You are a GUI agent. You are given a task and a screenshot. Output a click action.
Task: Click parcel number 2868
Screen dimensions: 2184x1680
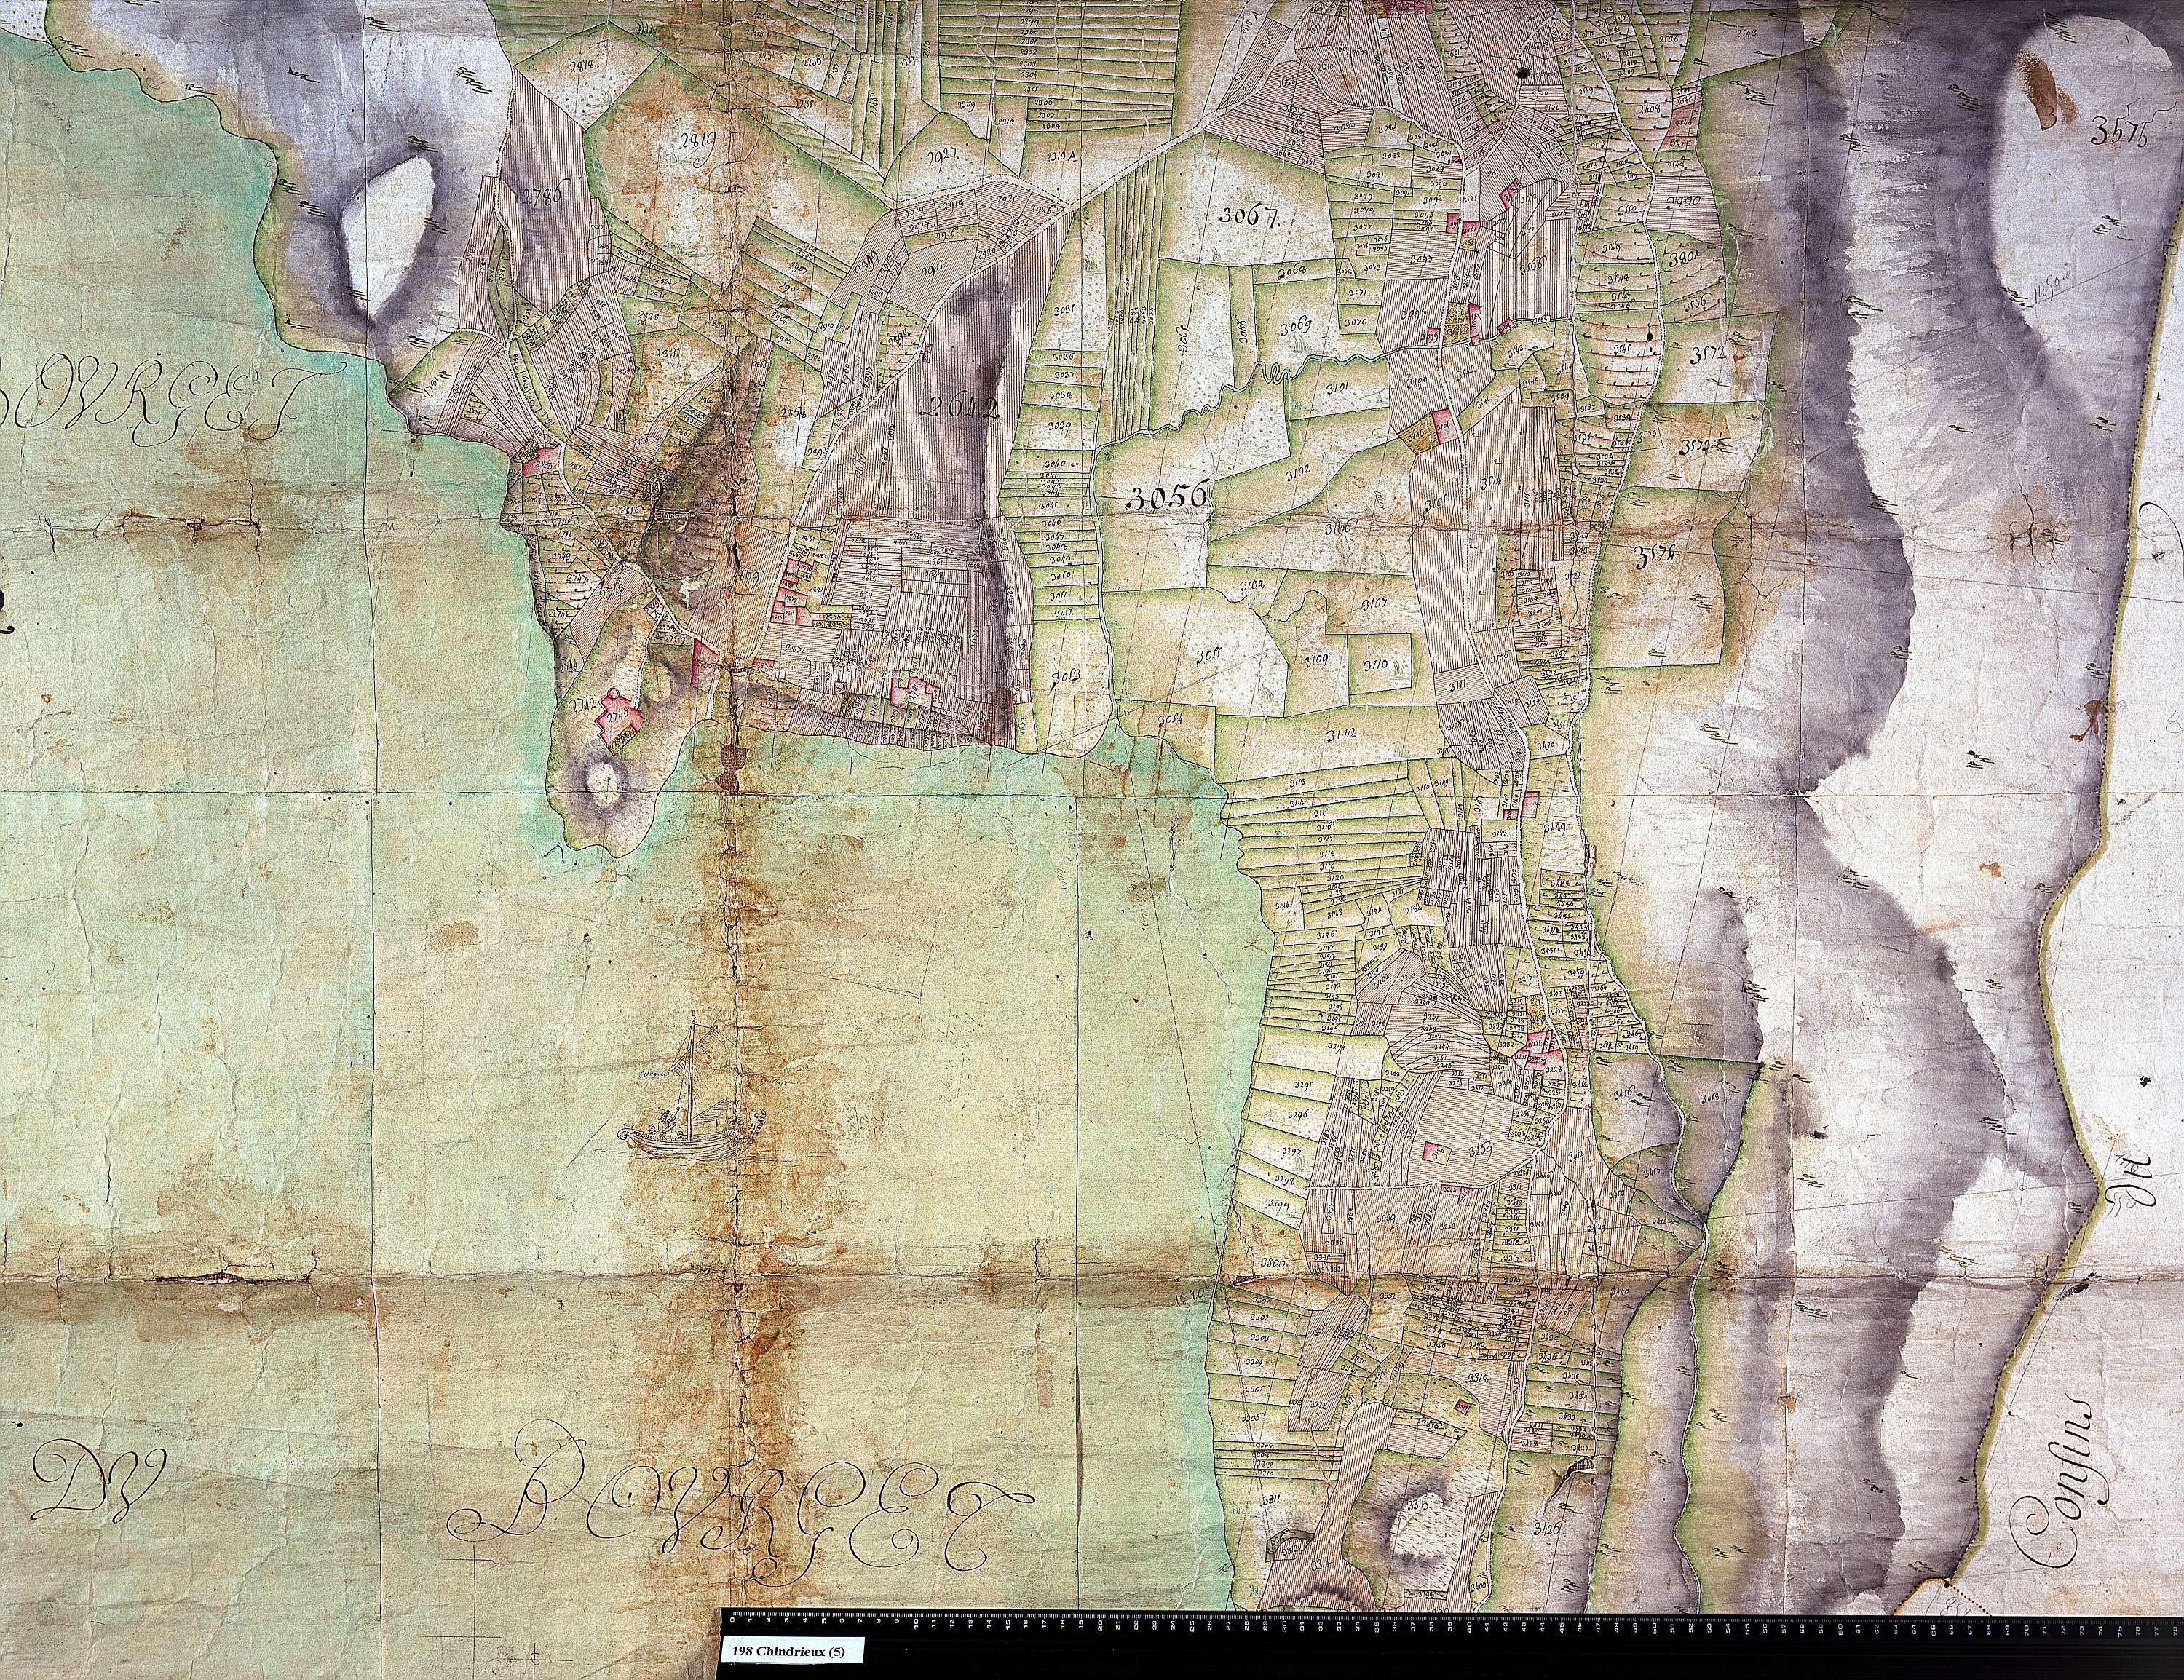[796, 412]
